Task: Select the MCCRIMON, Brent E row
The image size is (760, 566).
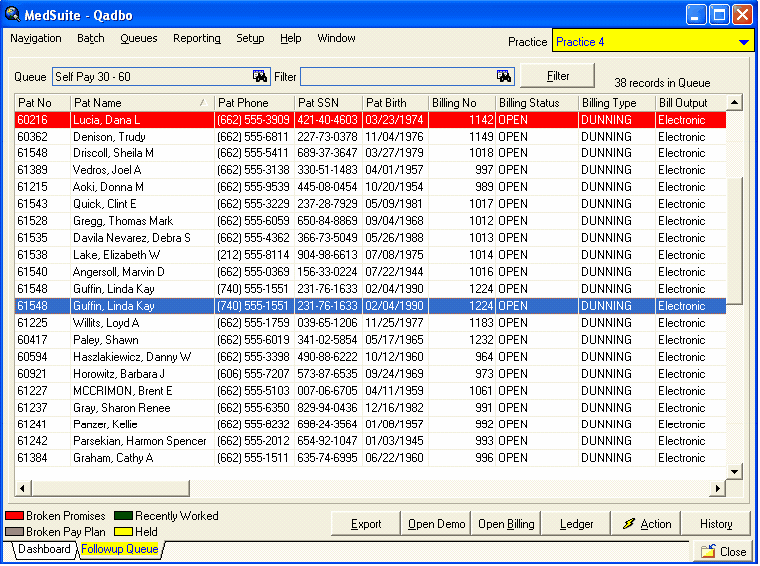Action: 370,391
